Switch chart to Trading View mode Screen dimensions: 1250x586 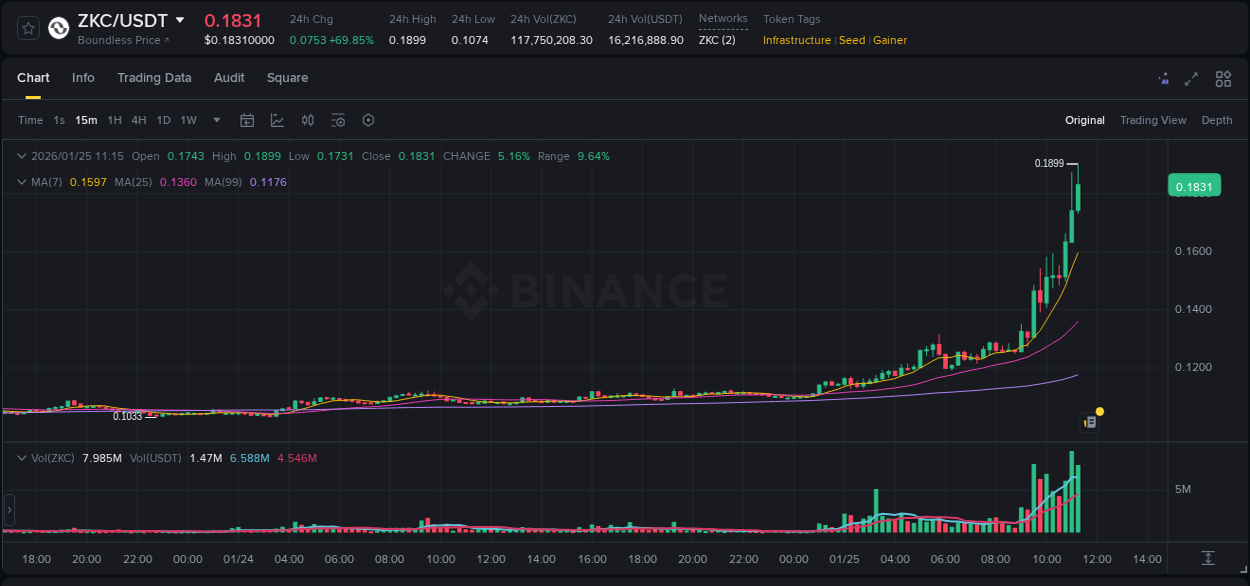pos(1152,120)
